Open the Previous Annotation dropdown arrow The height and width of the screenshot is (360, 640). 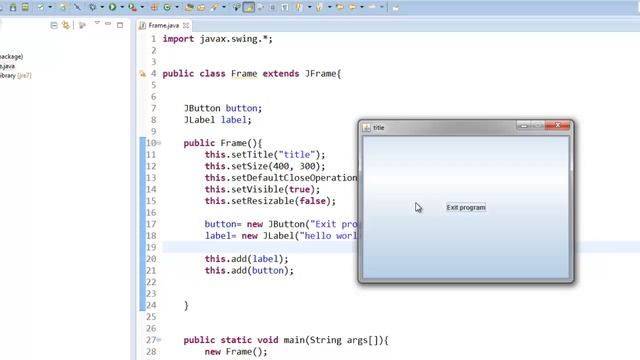(x=329, y=7)
